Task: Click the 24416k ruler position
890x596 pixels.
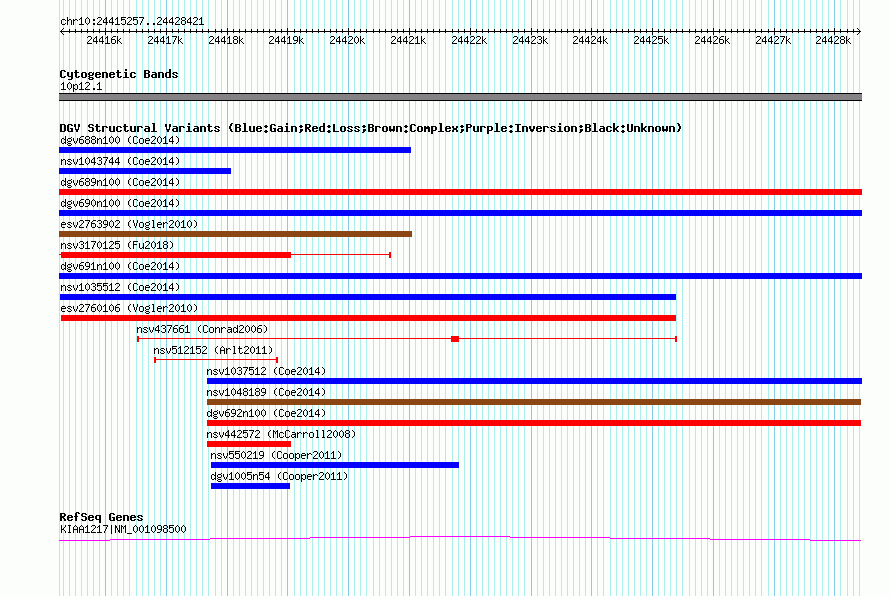Action: 104,40
